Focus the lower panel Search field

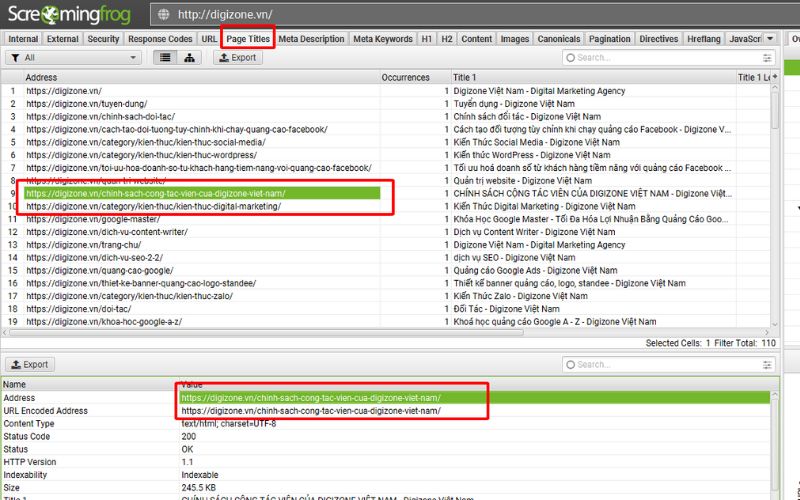(668, 365)
